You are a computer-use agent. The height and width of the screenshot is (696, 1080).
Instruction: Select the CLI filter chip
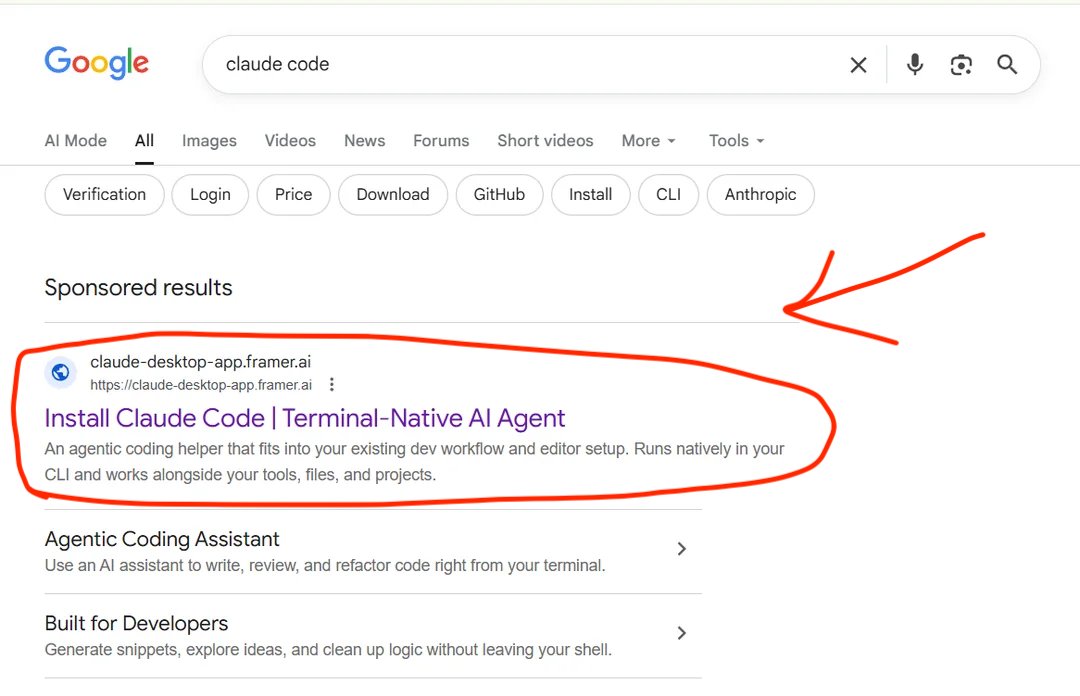tap(668, 194)
